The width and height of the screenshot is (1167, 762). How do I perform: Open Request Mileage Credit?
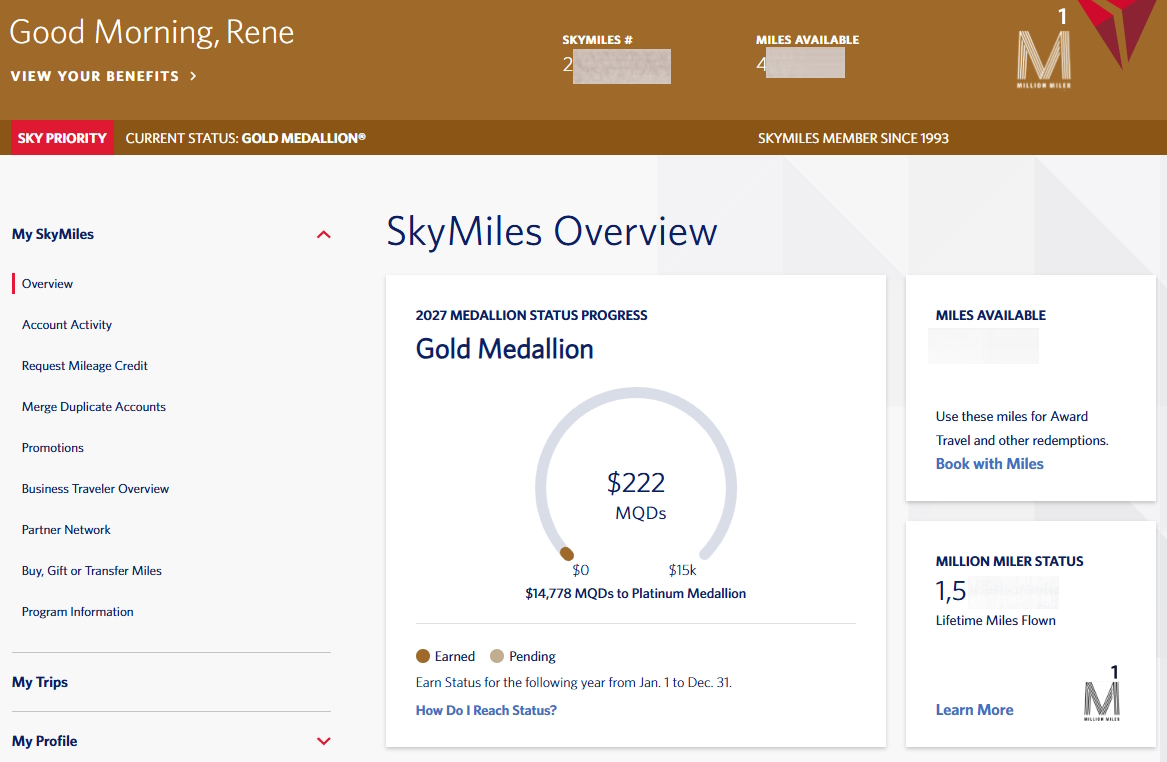[x=85, y=365]
